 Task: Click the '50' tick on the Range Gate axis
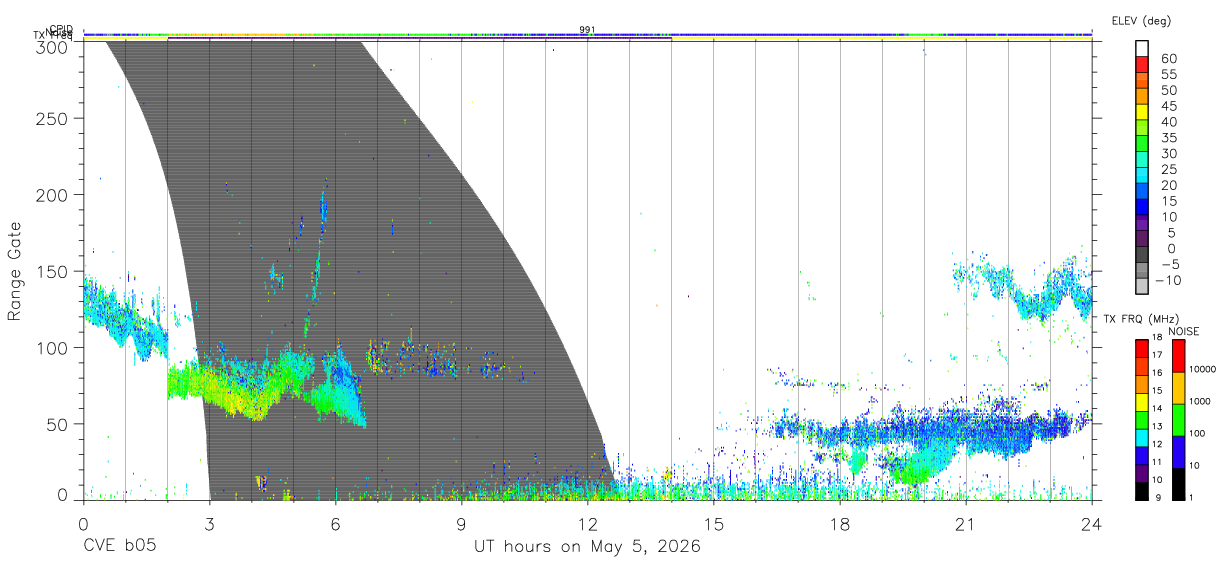pos(57,423)
